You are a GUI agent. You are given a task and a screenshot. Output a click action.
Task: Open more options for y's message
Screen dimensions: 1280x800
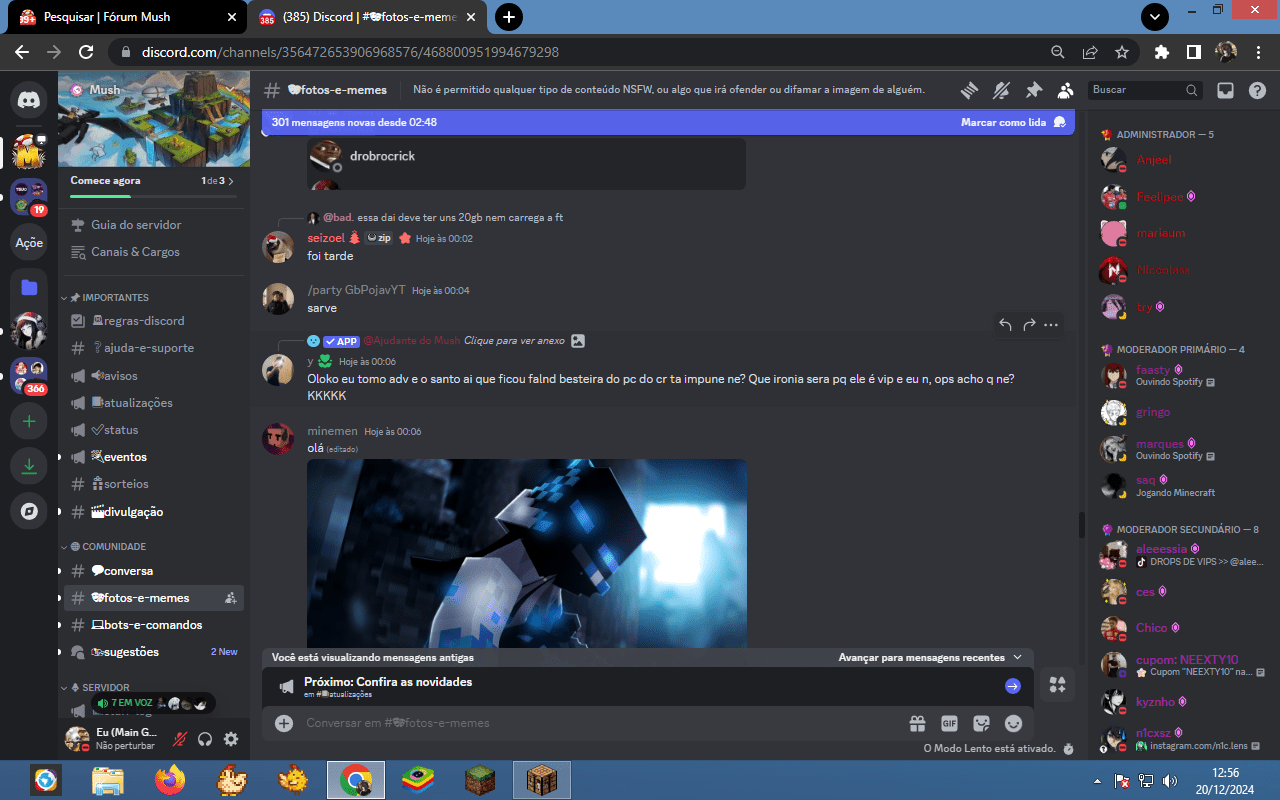coord(1051,324)
